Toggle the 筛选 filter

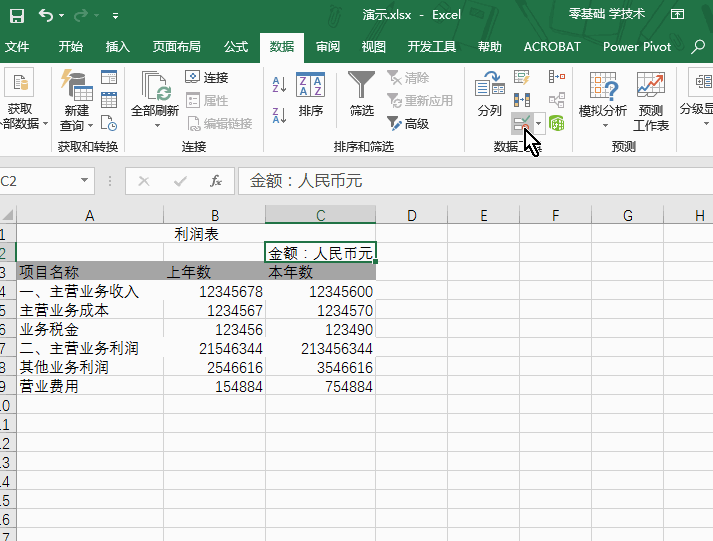[x=361, y=94]
